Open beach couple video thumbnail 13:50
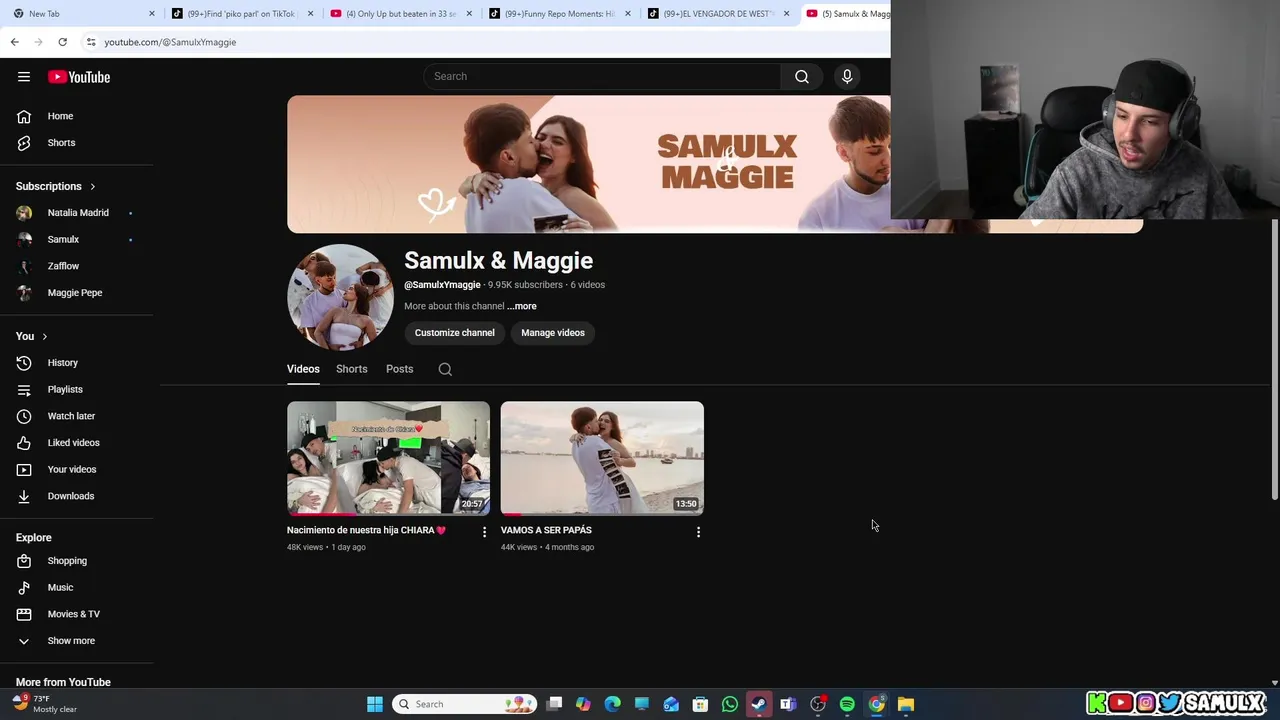The width and height of the screenshot is (1280, 720). [x=602, y=458]
